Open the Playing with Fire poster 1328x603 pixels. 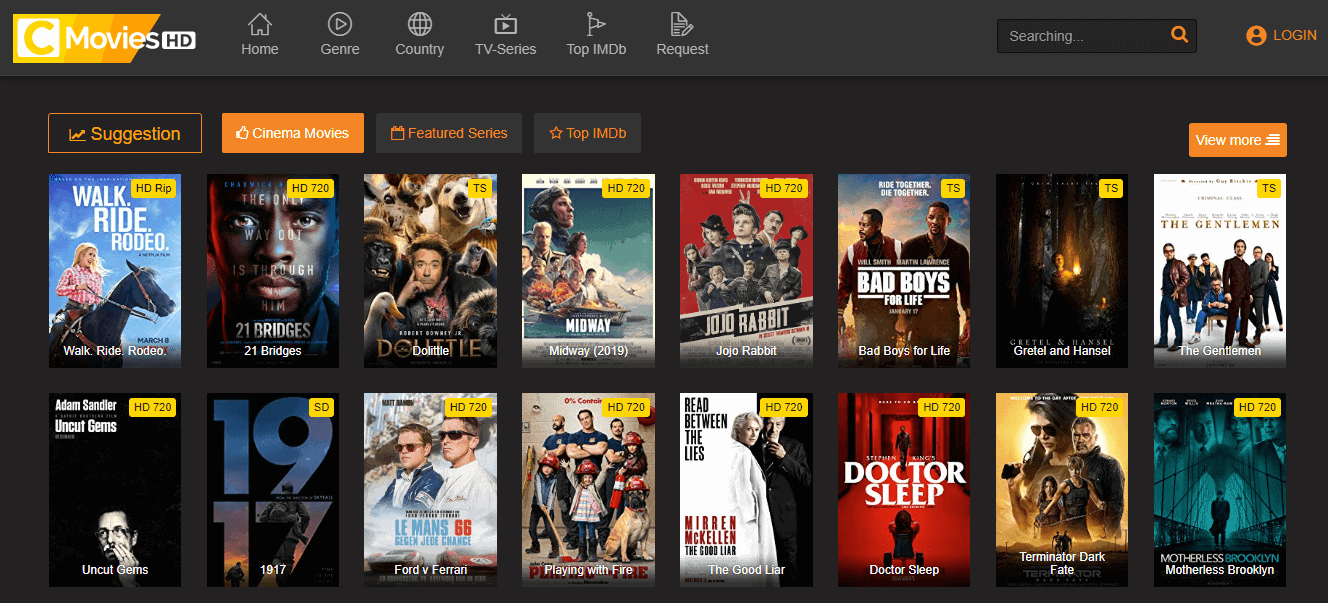(588, 490)
